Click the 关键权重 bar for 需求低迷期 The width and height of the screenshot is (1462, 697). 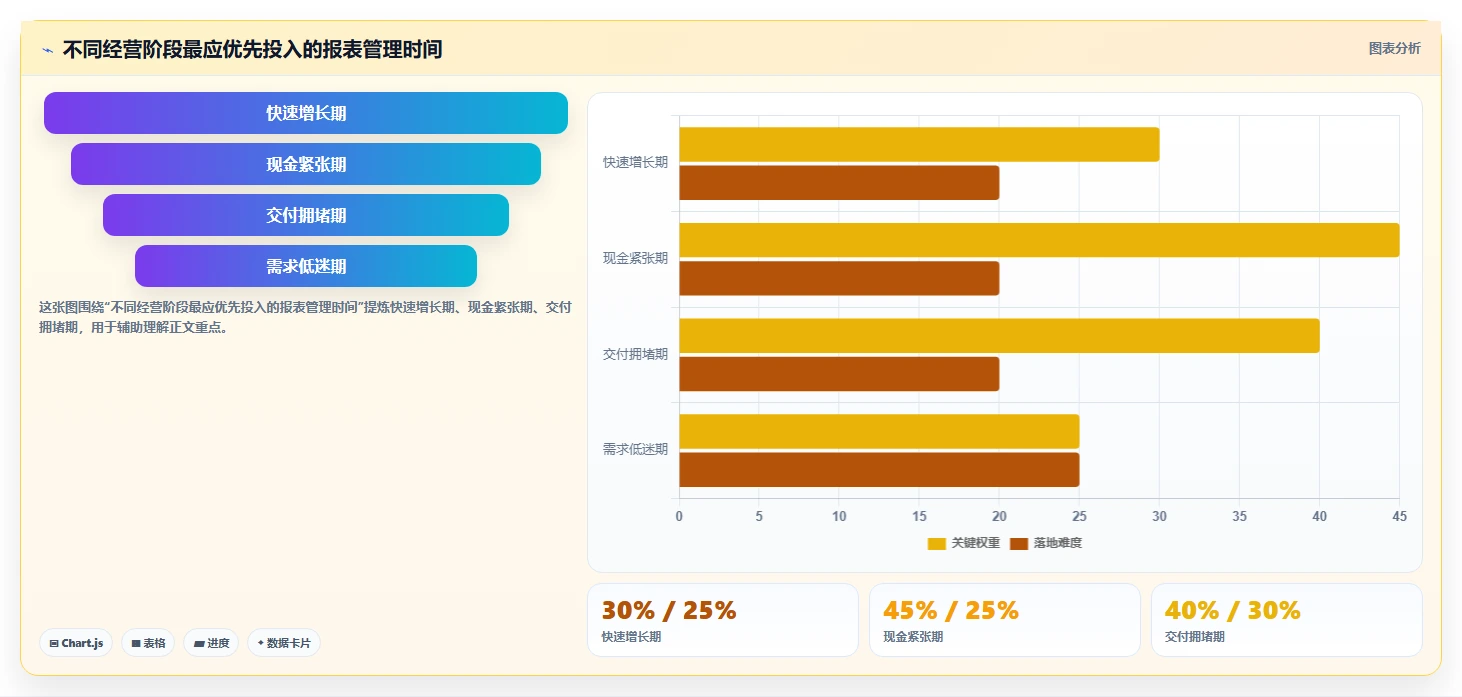[x=879, y=431]
